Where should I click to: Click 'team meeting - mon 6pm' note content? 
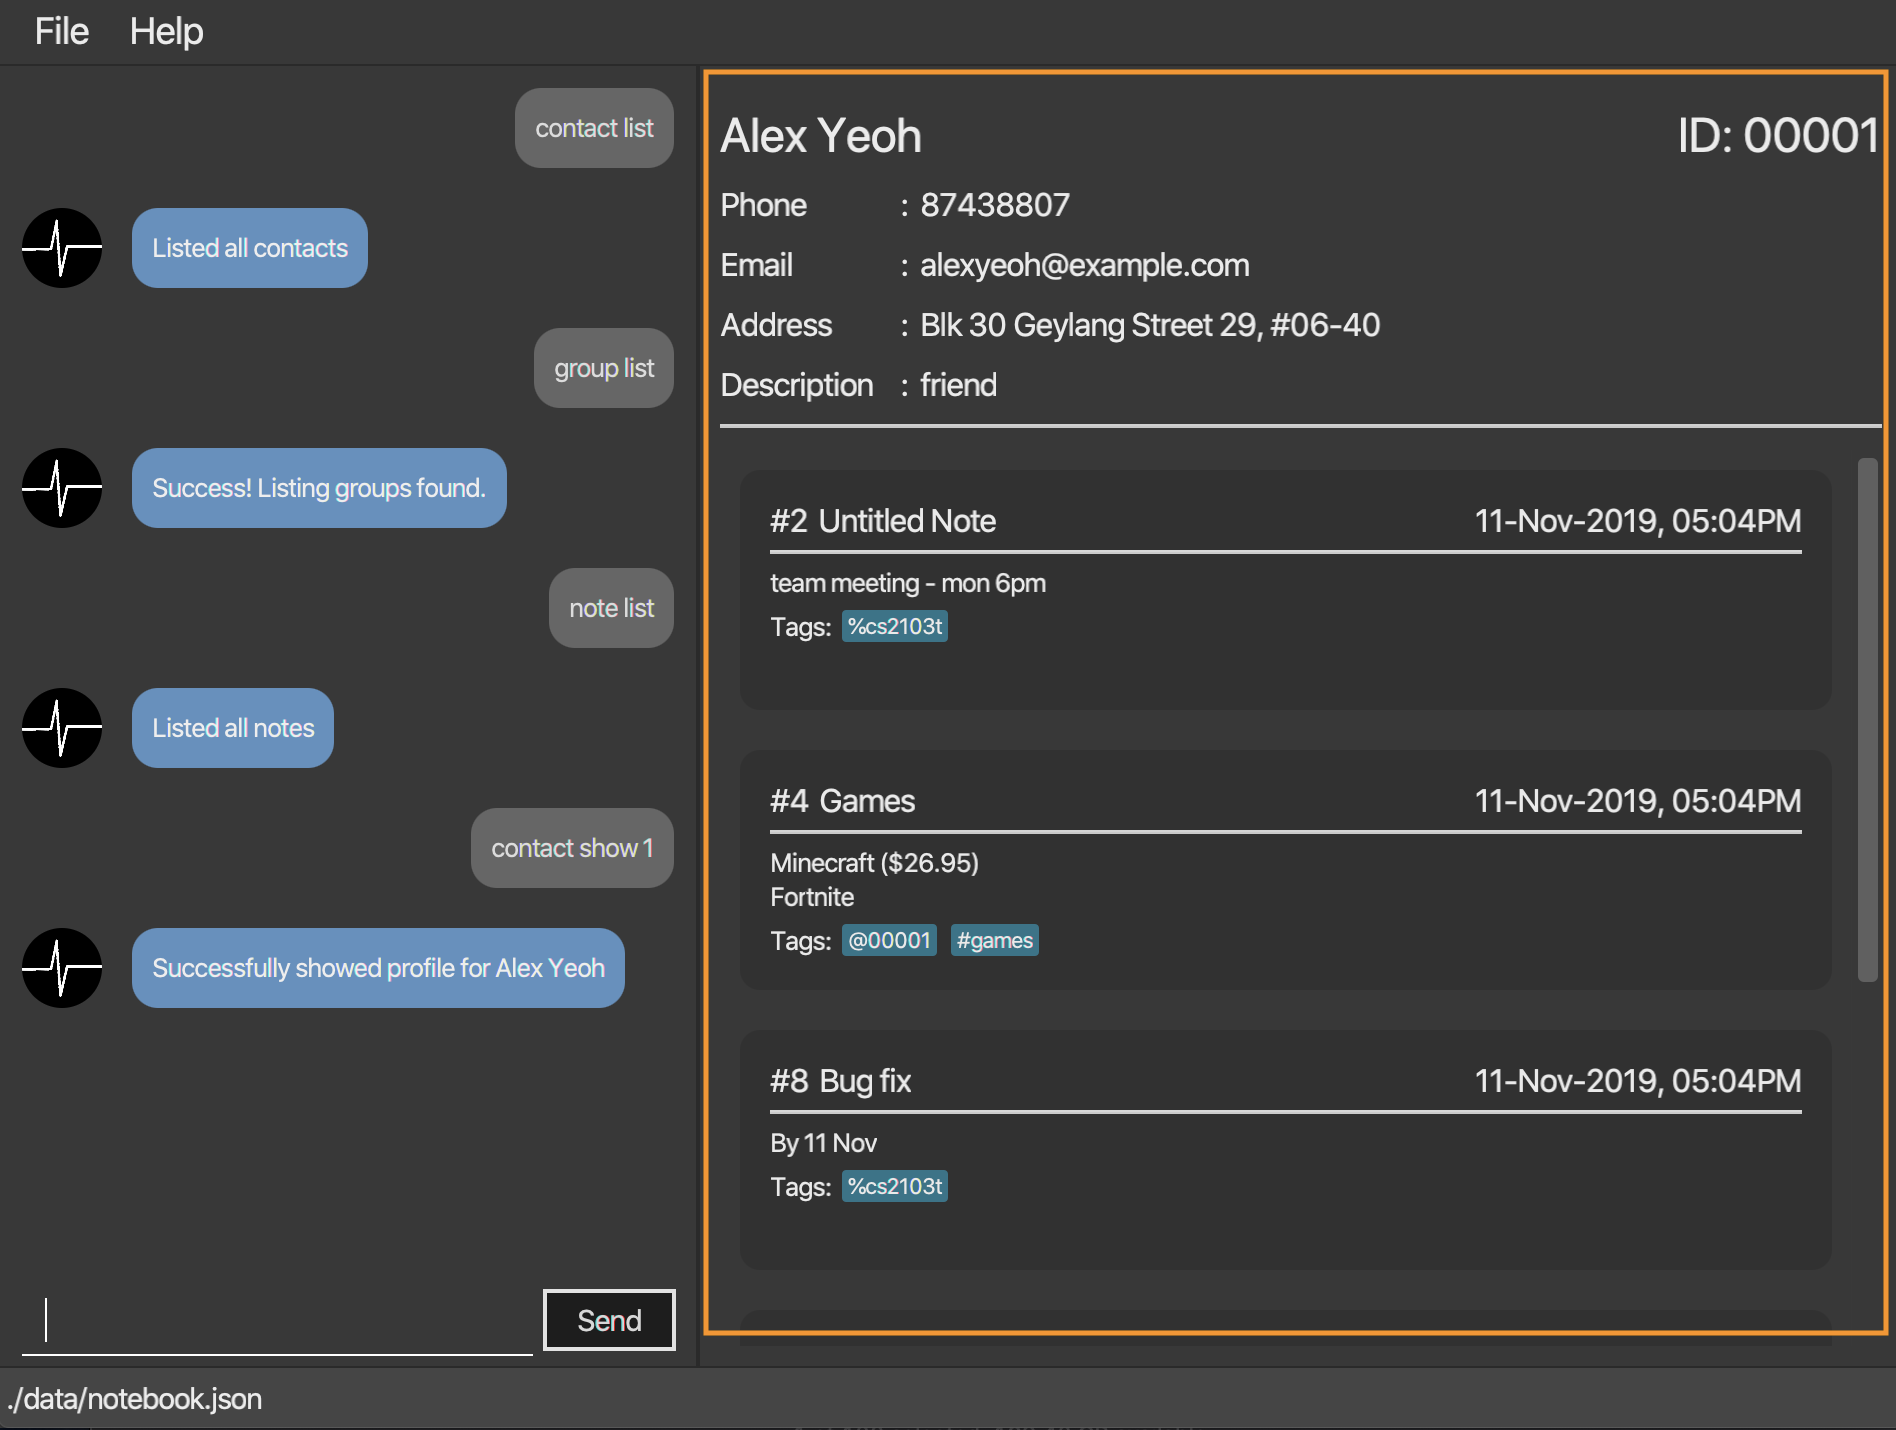tap(908, 583)
